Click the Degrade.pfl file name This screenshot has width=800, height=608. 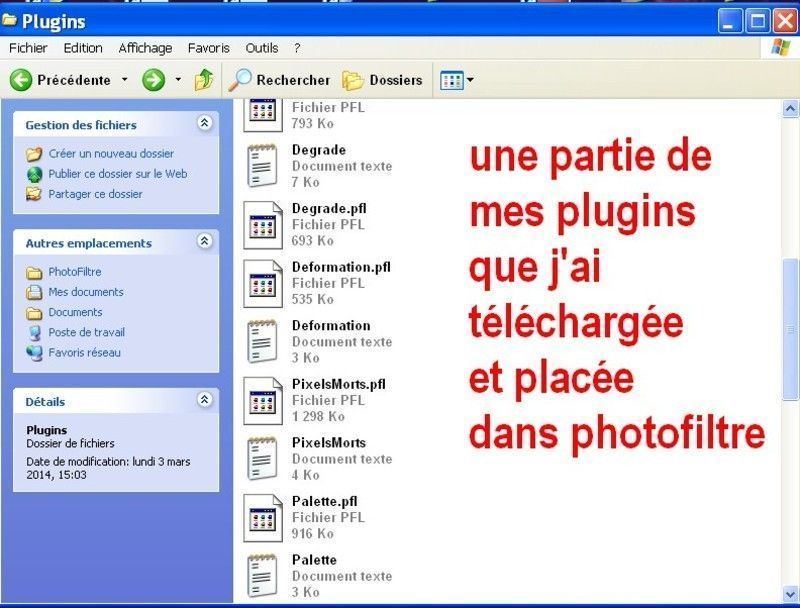(x=329, y=209)
